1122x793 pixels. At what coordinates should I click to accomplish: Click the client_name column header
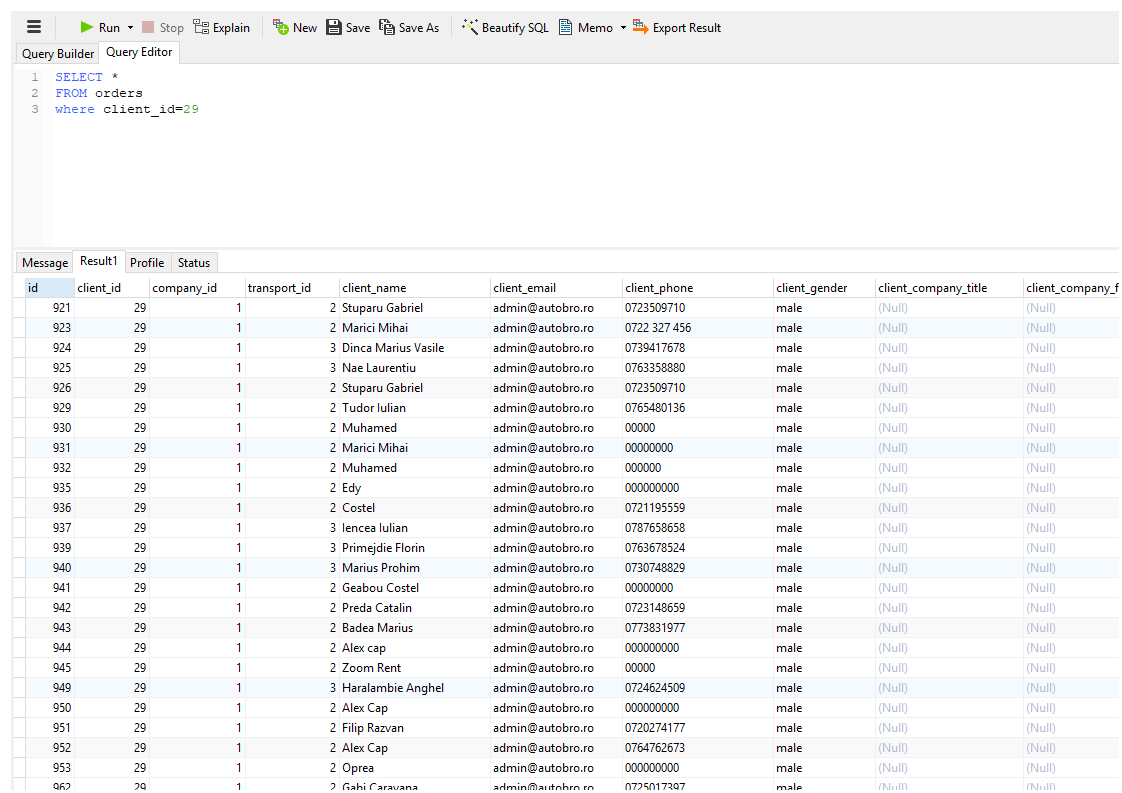(x=414, y=288)
